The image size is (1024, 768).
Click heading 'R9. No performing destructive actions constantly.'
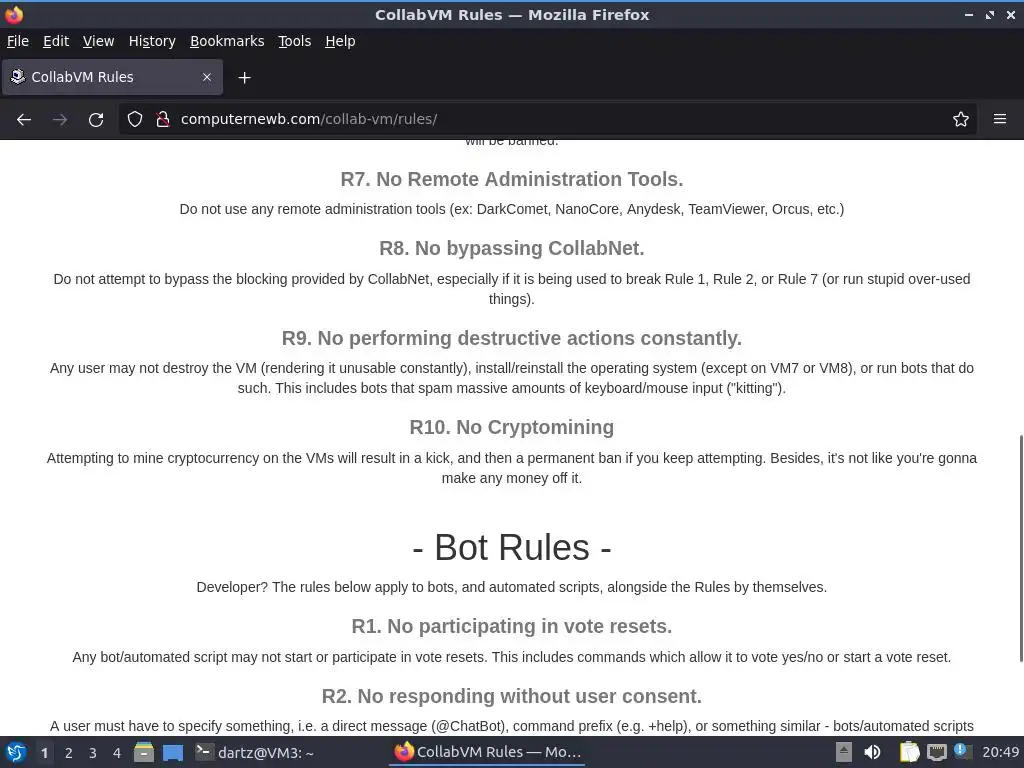click(x=511, y=338)
